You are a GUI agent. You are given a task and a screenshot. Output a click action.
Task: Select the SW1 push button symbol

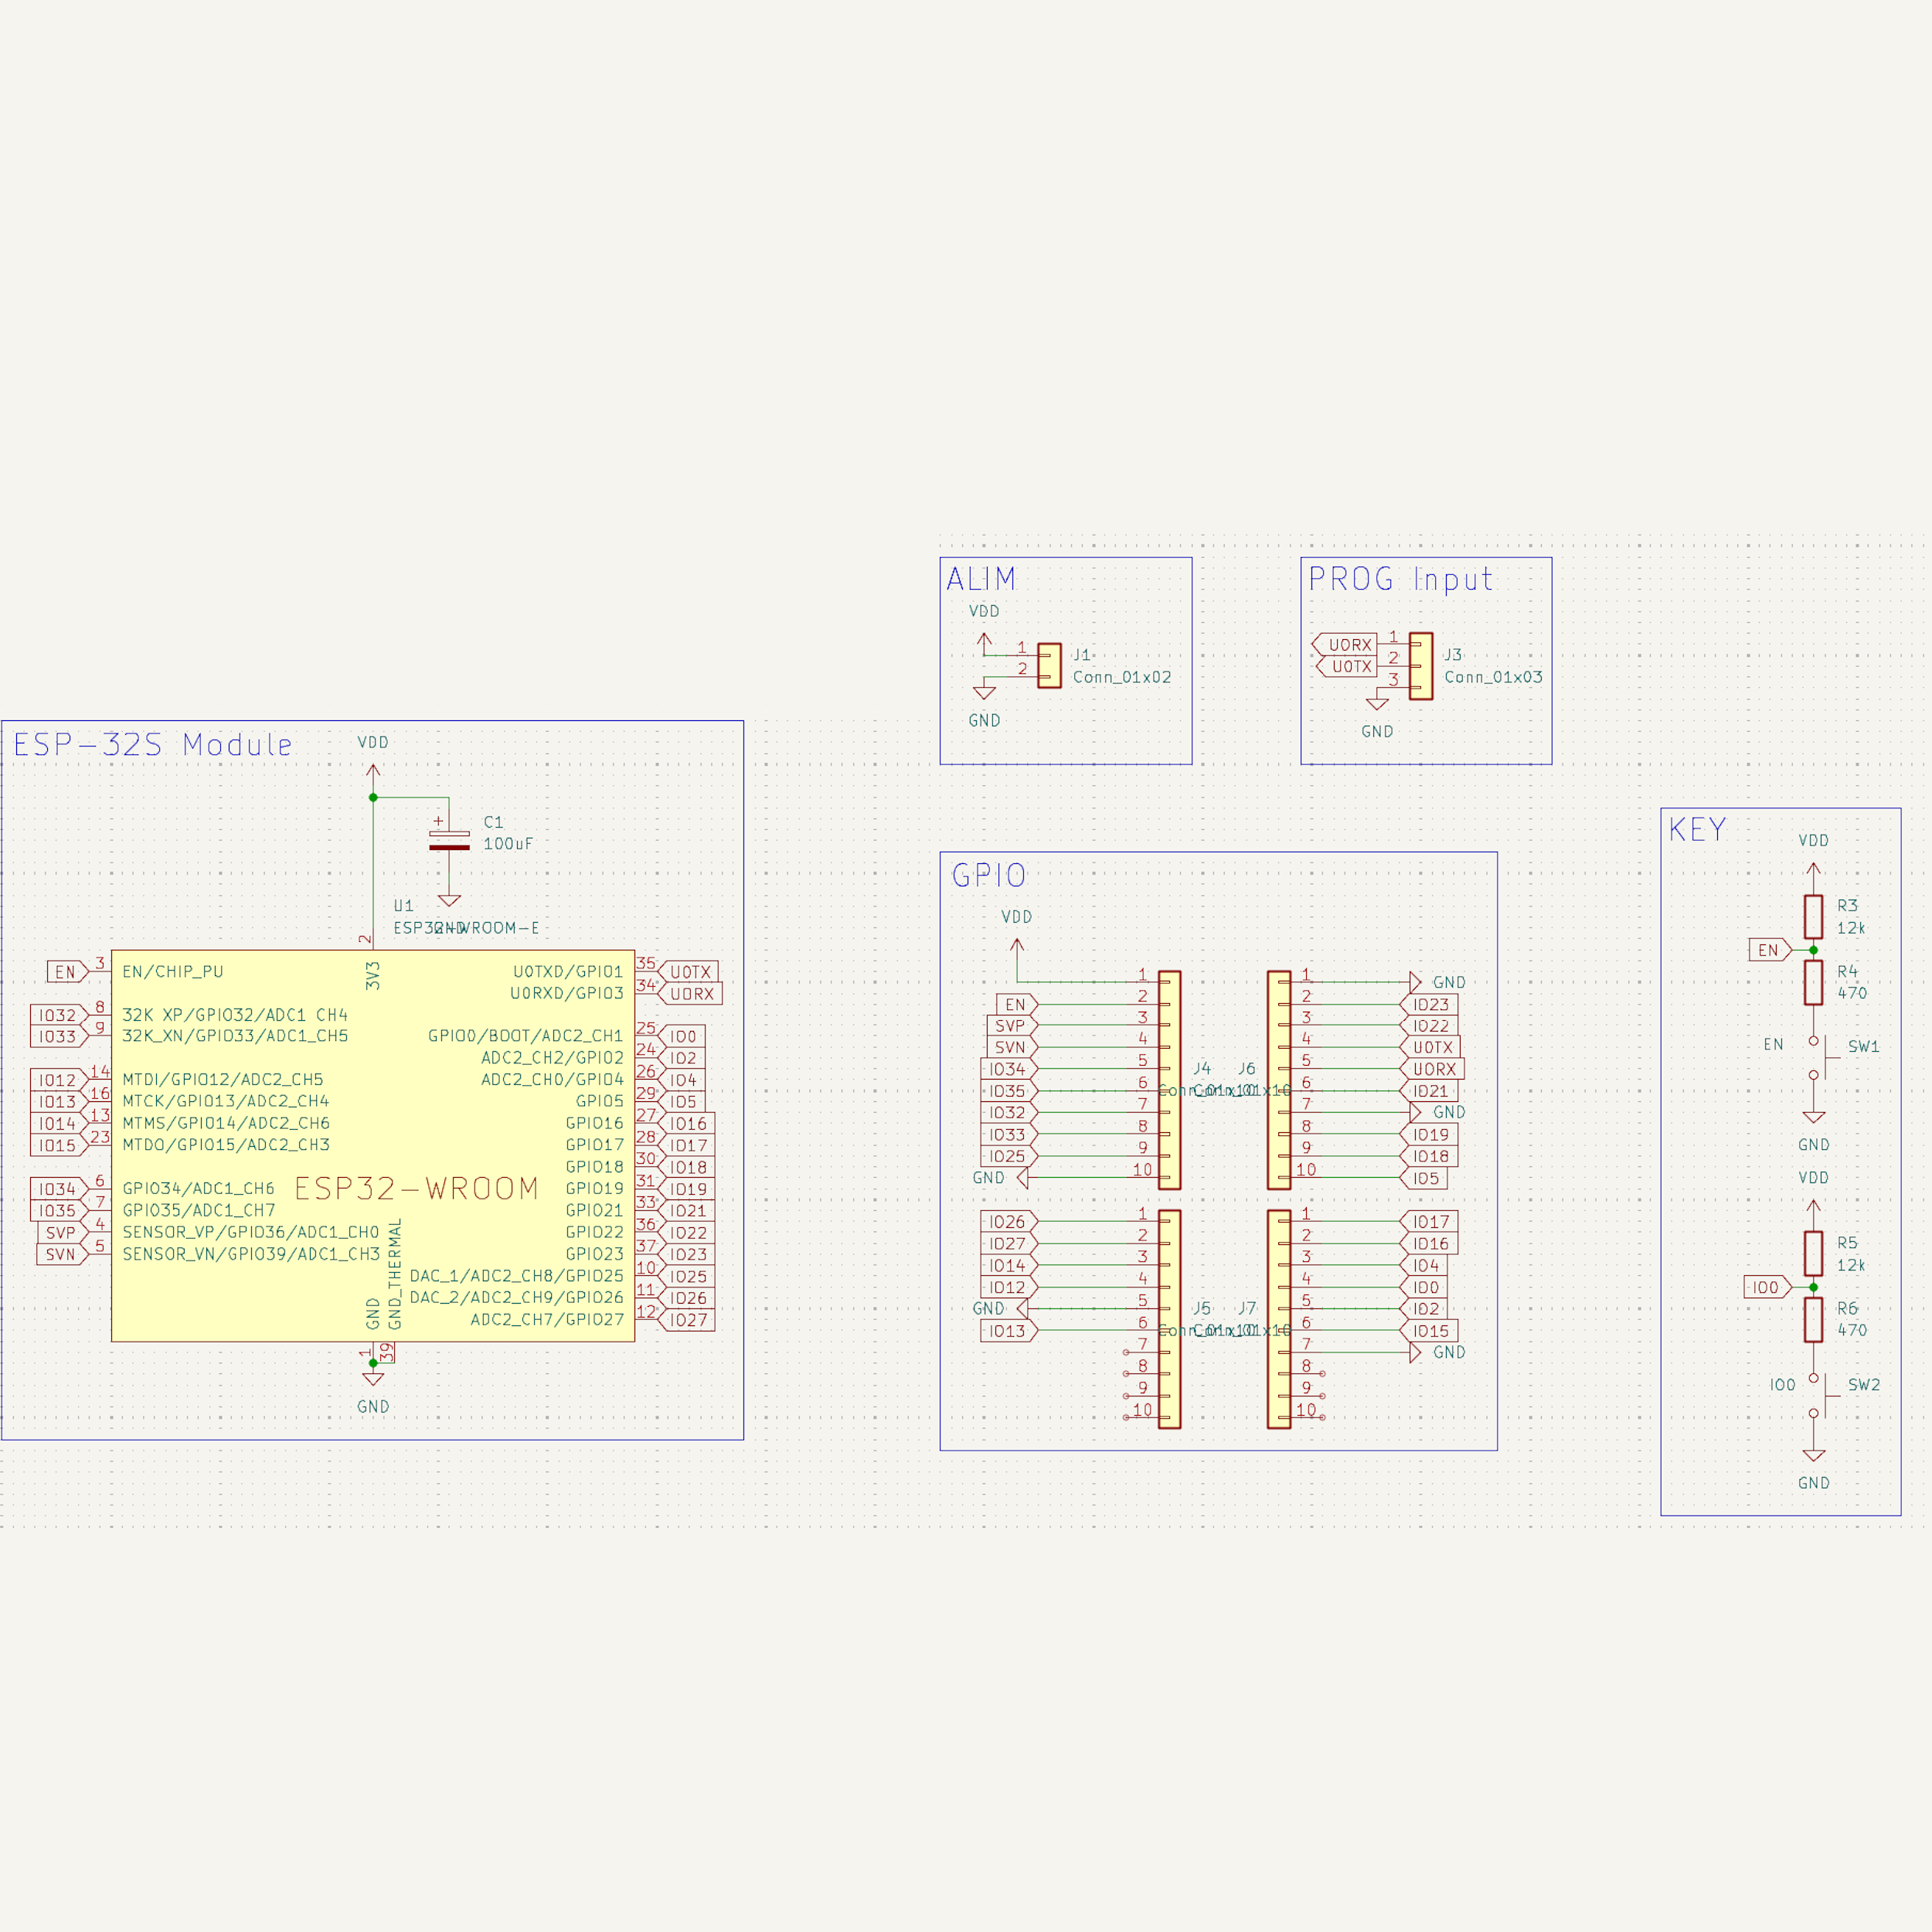click(x=1822, y=1058)
